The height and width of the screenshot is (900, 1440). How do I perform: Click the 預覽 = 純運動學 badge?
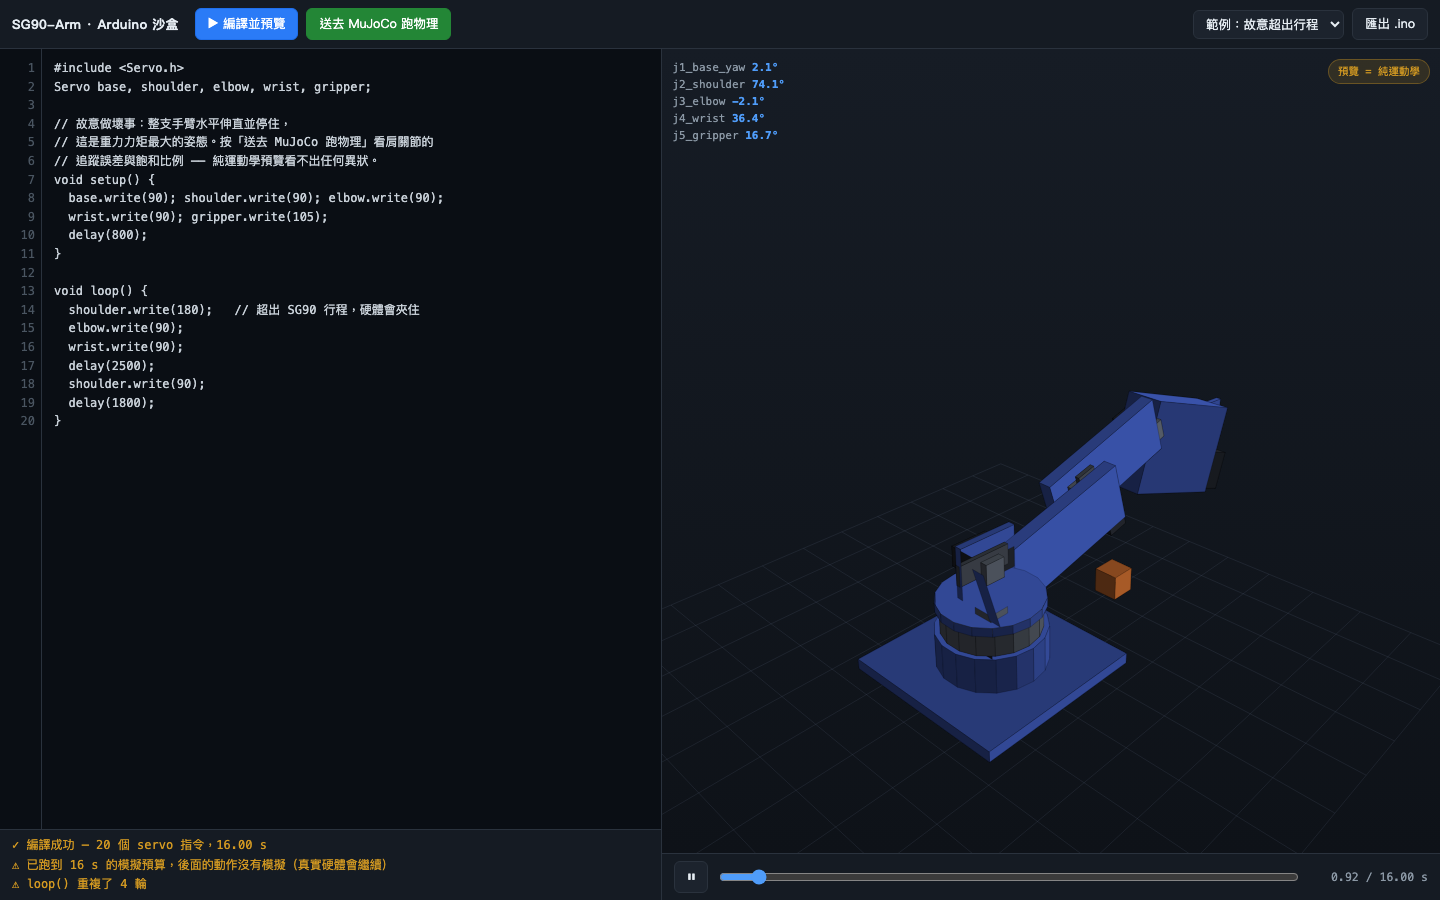1379,71
